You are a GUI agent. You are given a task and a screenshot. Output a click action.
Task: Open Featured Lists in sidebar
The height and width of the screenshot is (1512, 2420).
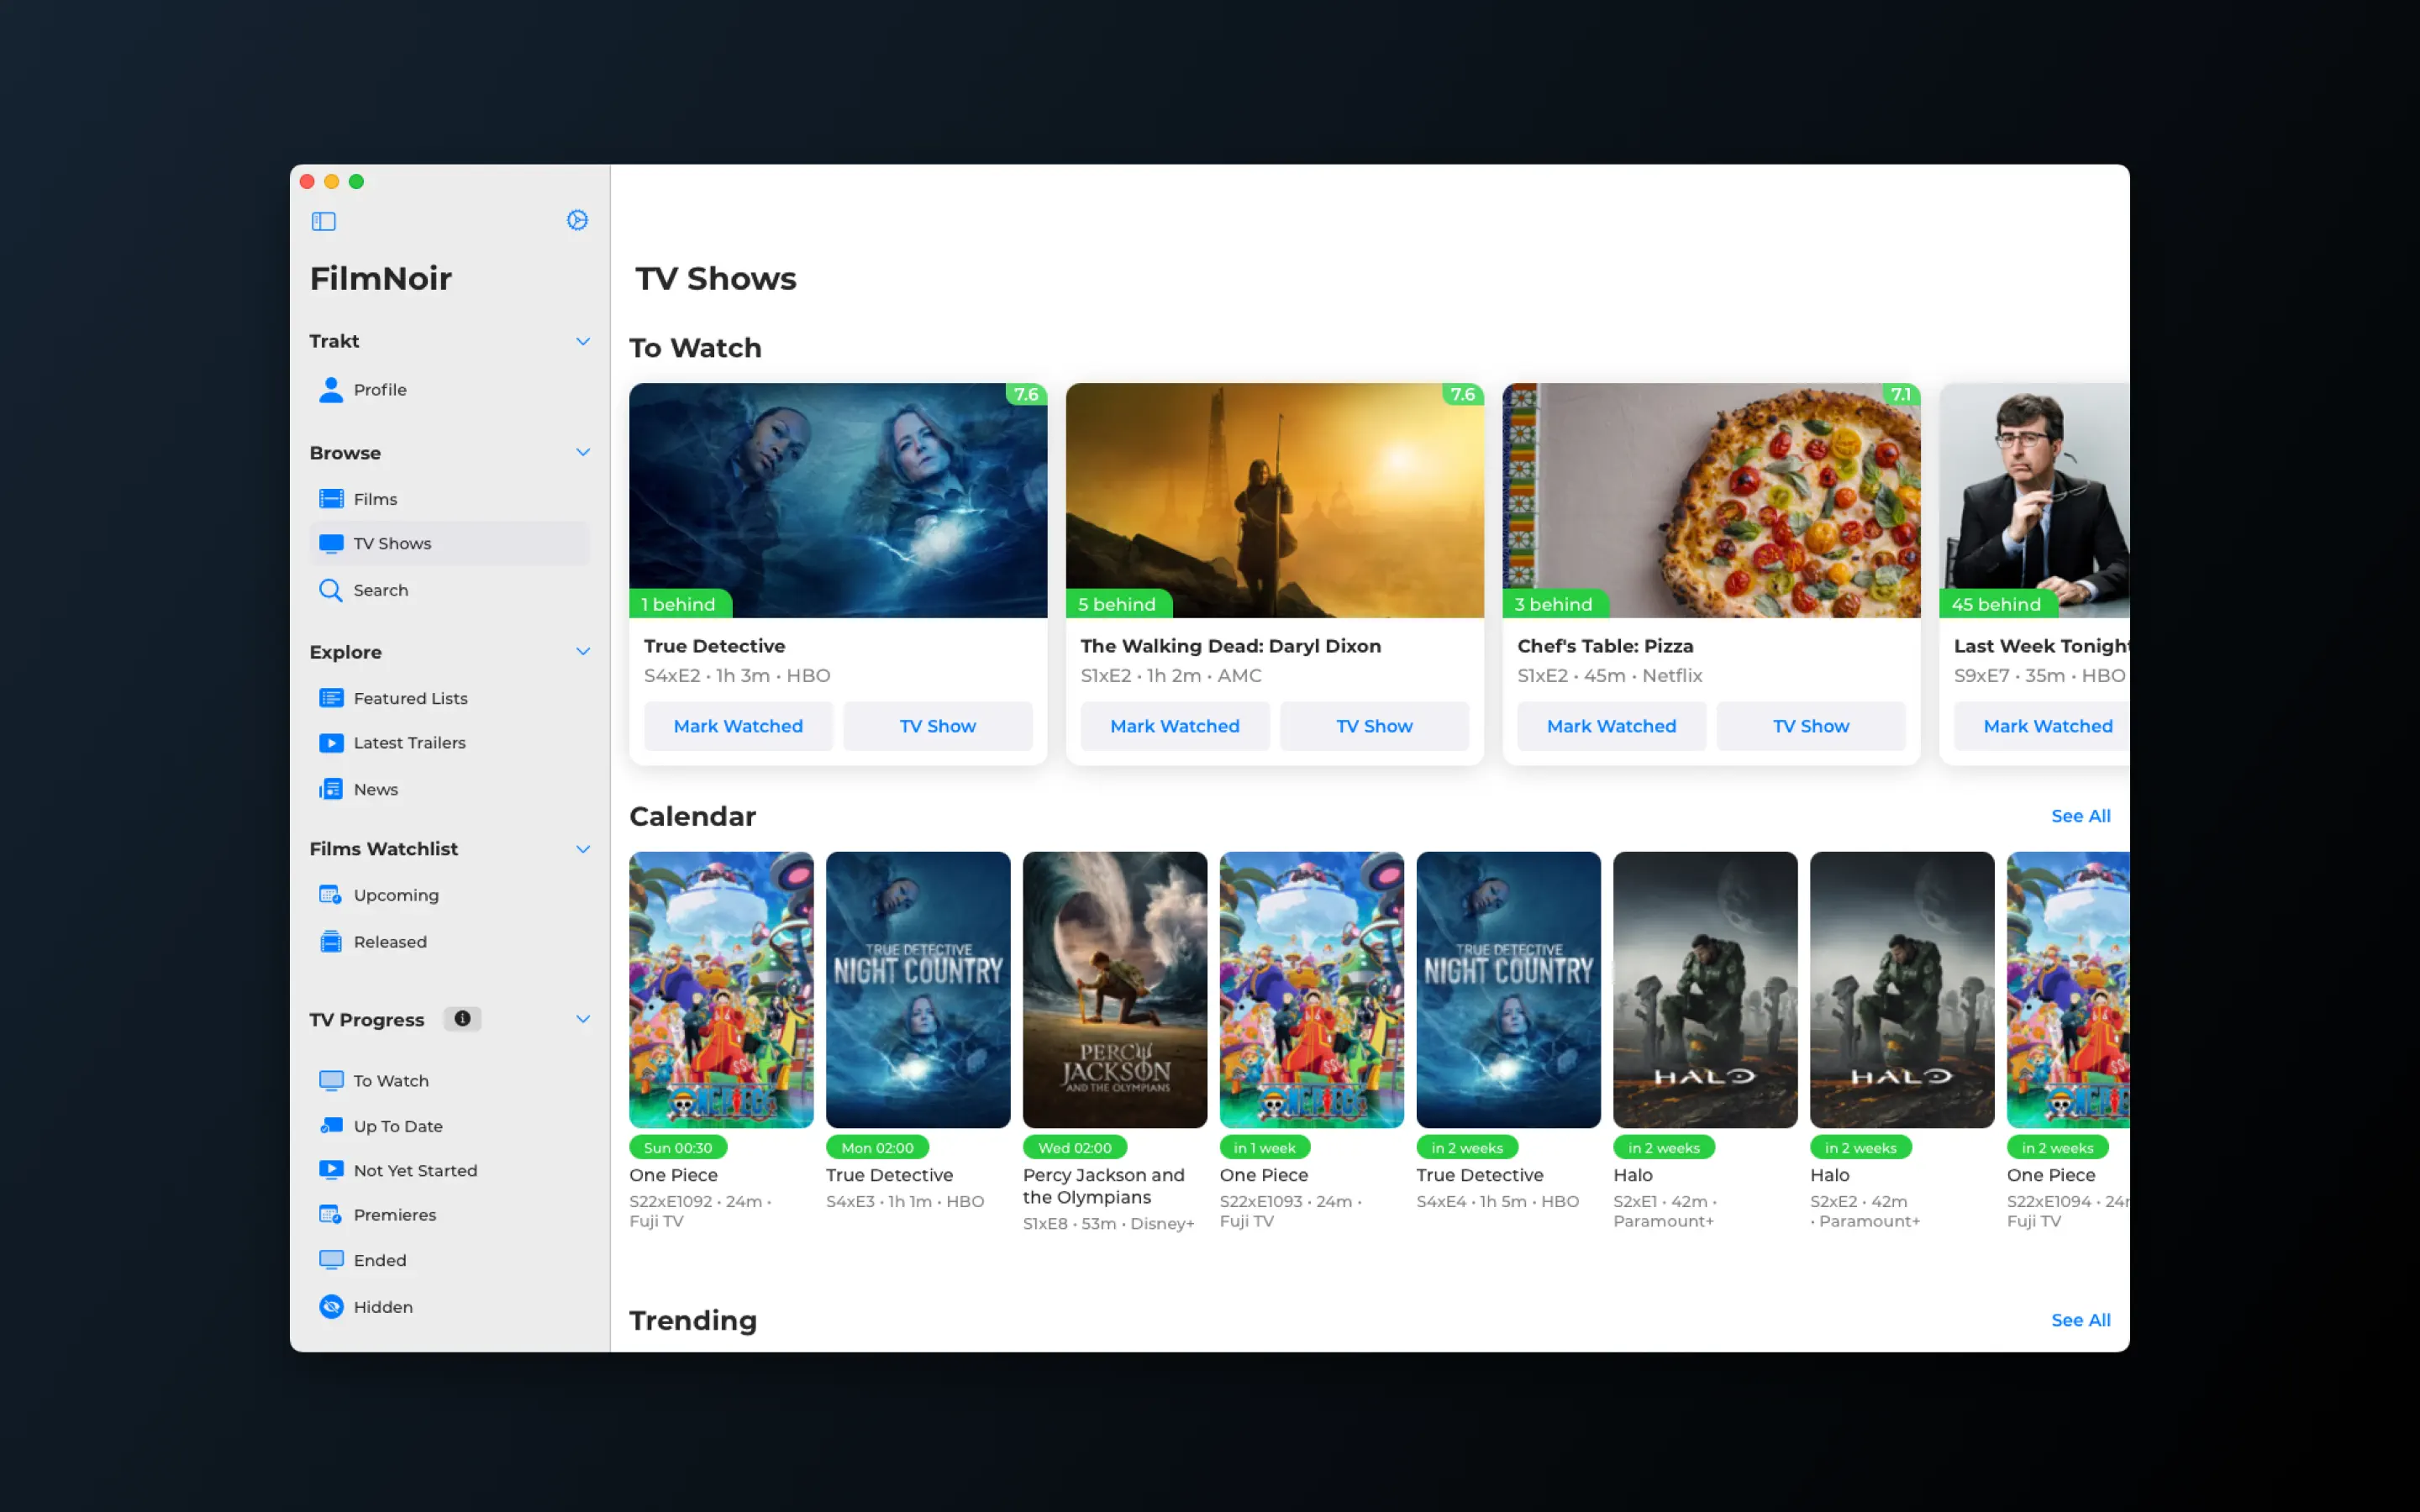click(410, 698)
